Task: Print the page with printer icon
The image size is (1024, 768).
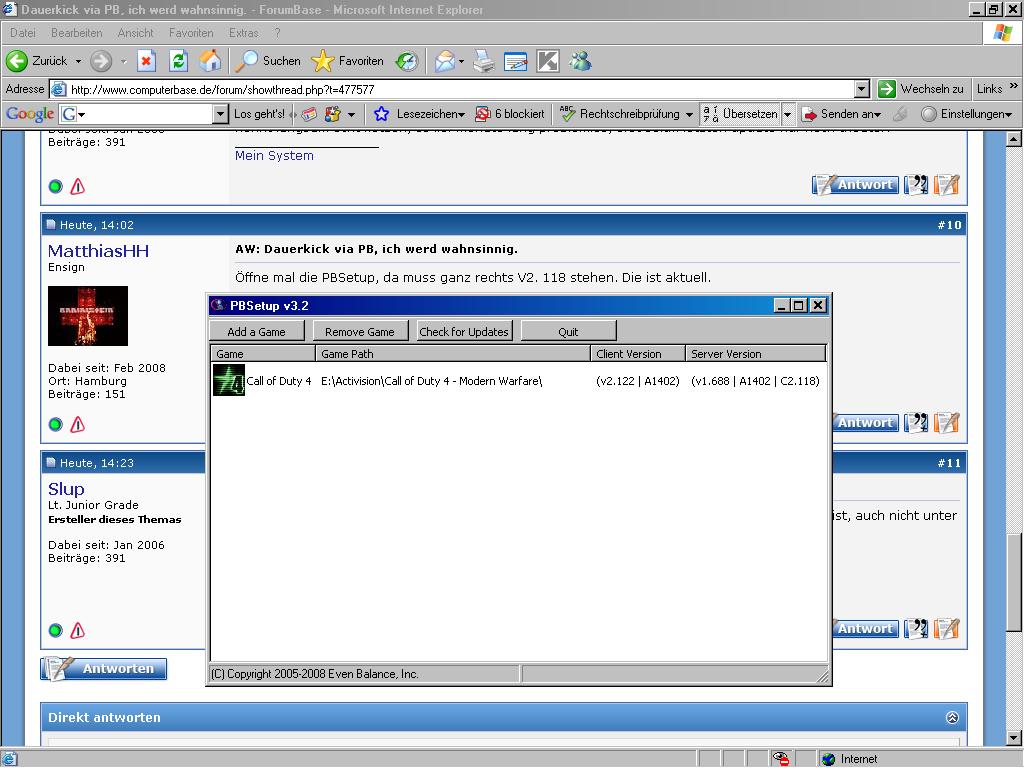Action: tap(484, 61)
